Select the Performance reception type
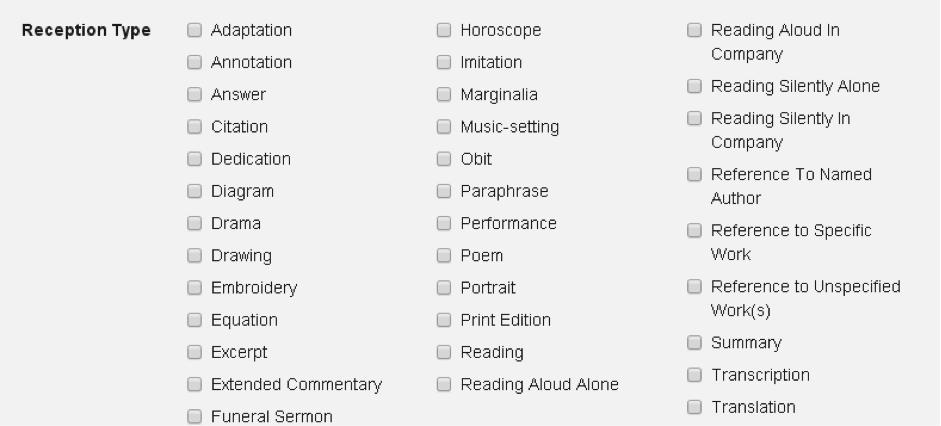 443,224
